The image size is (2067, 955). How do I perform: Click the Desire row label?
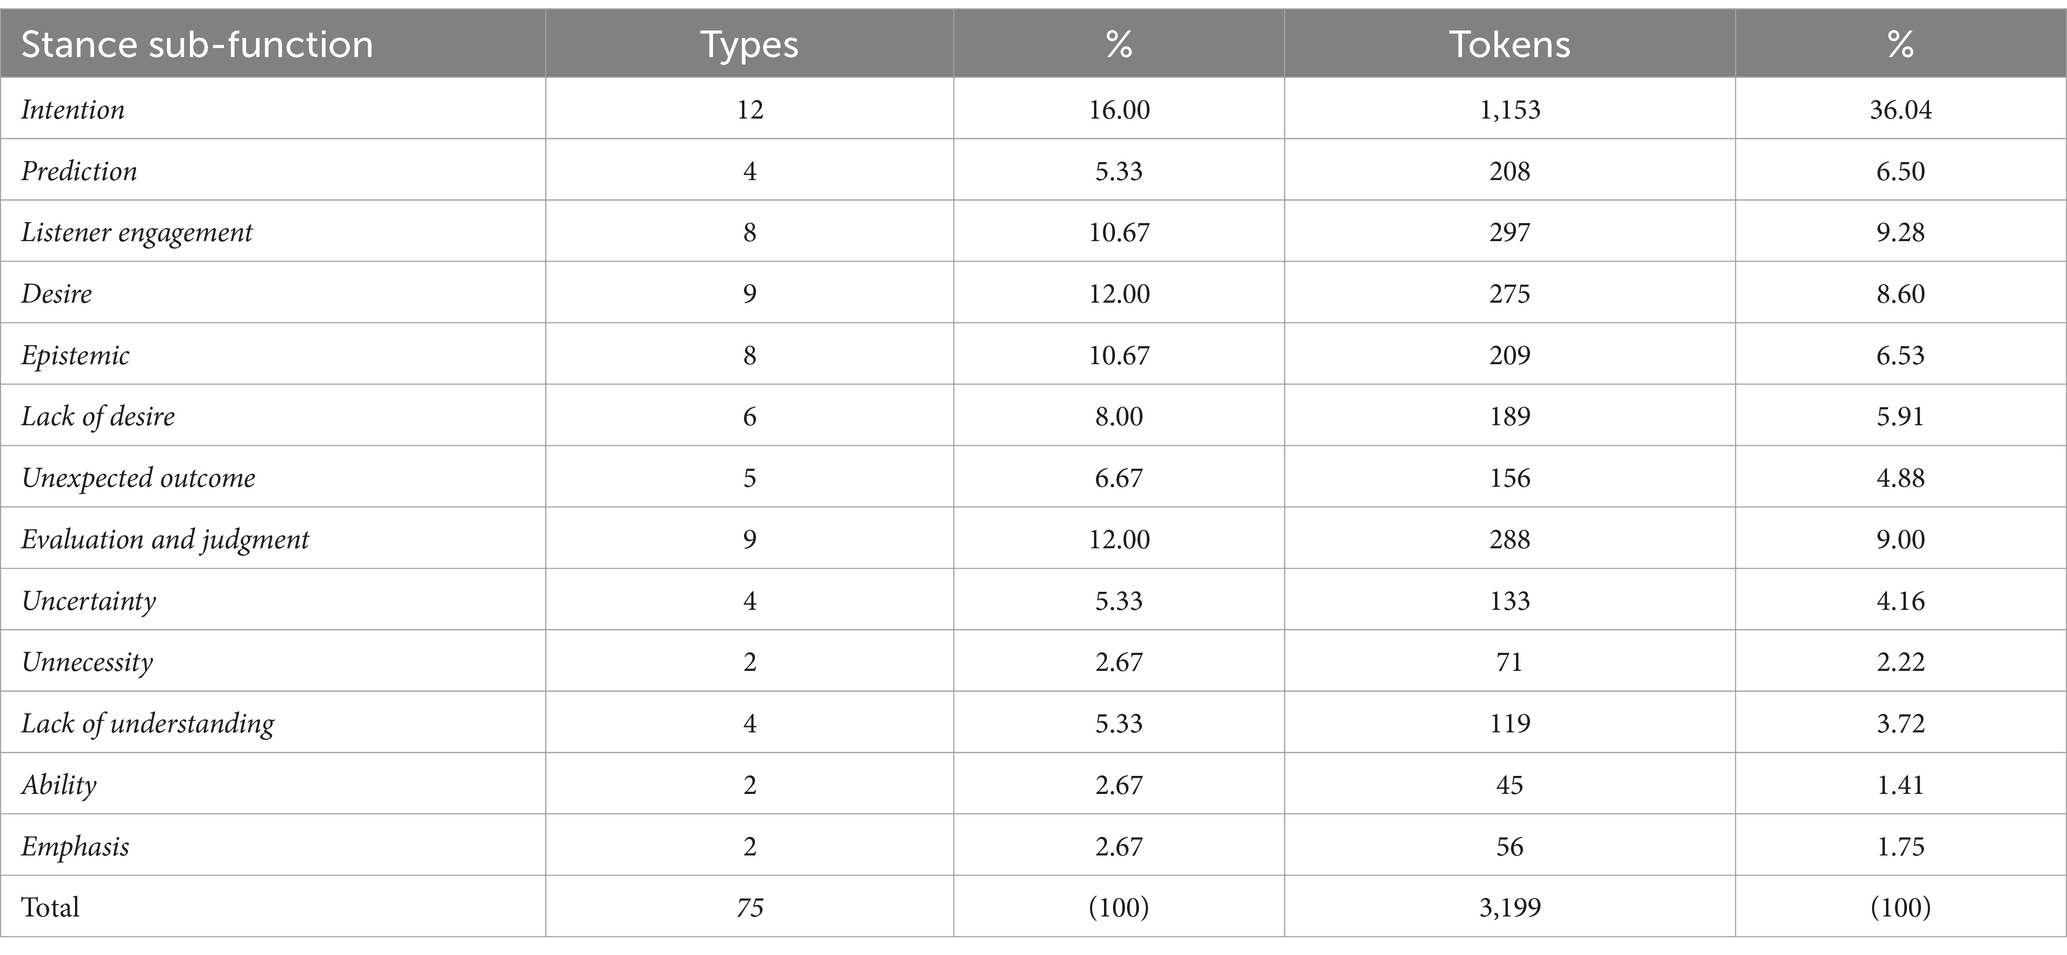pyautogui.click(x=57, y=294)
